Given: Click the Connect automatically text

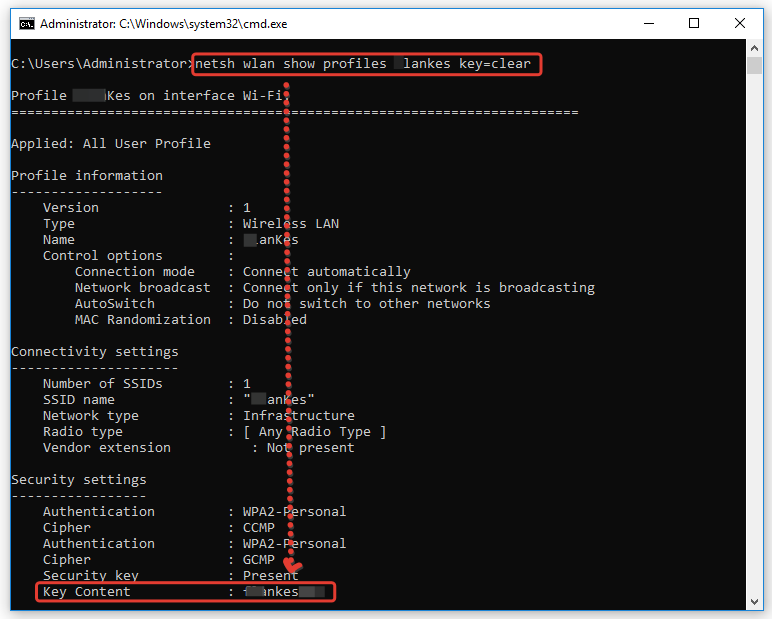Looking at the screenshot, I should tap(326, 272).
